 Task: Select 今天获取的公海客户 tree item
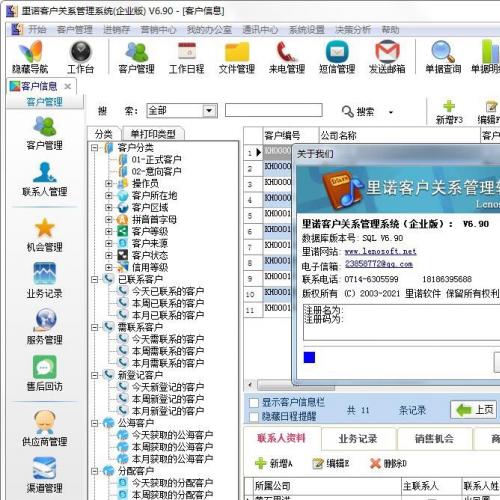[x=172, y=435]
